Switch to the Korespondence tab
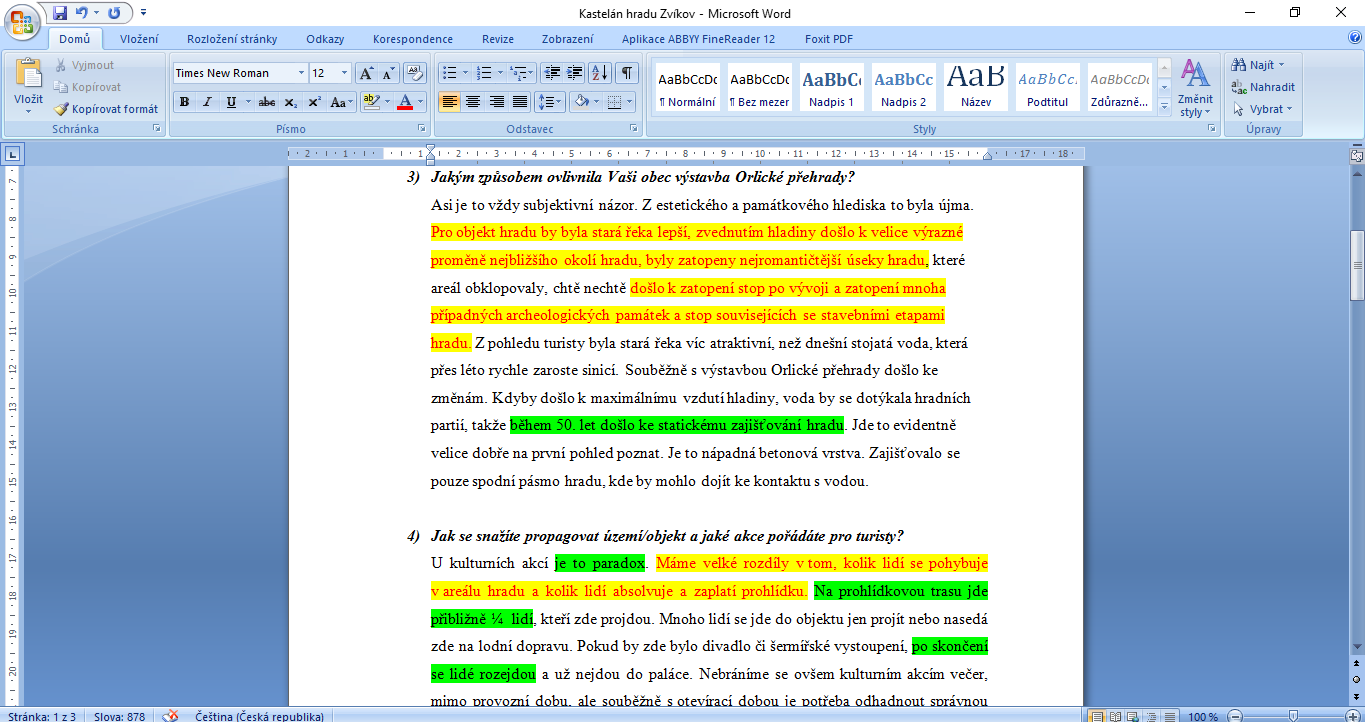Image resolution: width=1365 pixels, height=722 pixels. [x=412, y=39]
